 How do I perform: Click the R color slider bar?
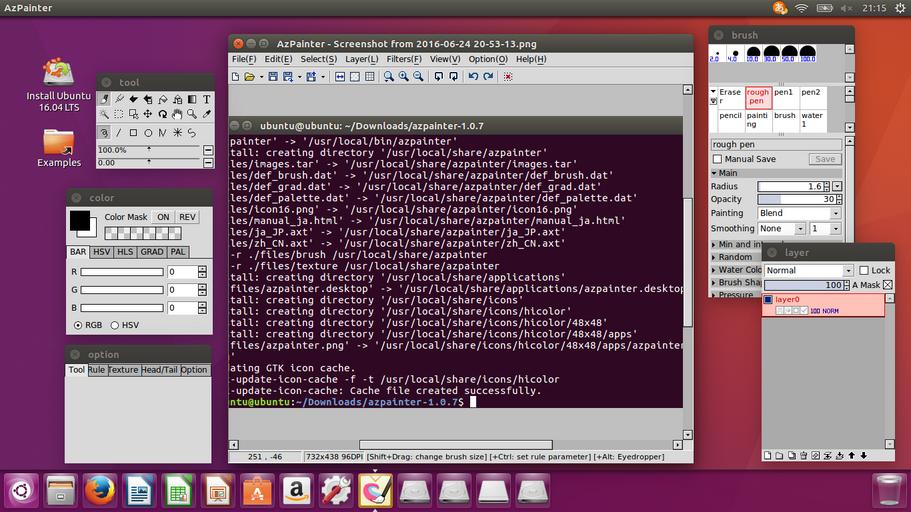[x=122, y=272]
